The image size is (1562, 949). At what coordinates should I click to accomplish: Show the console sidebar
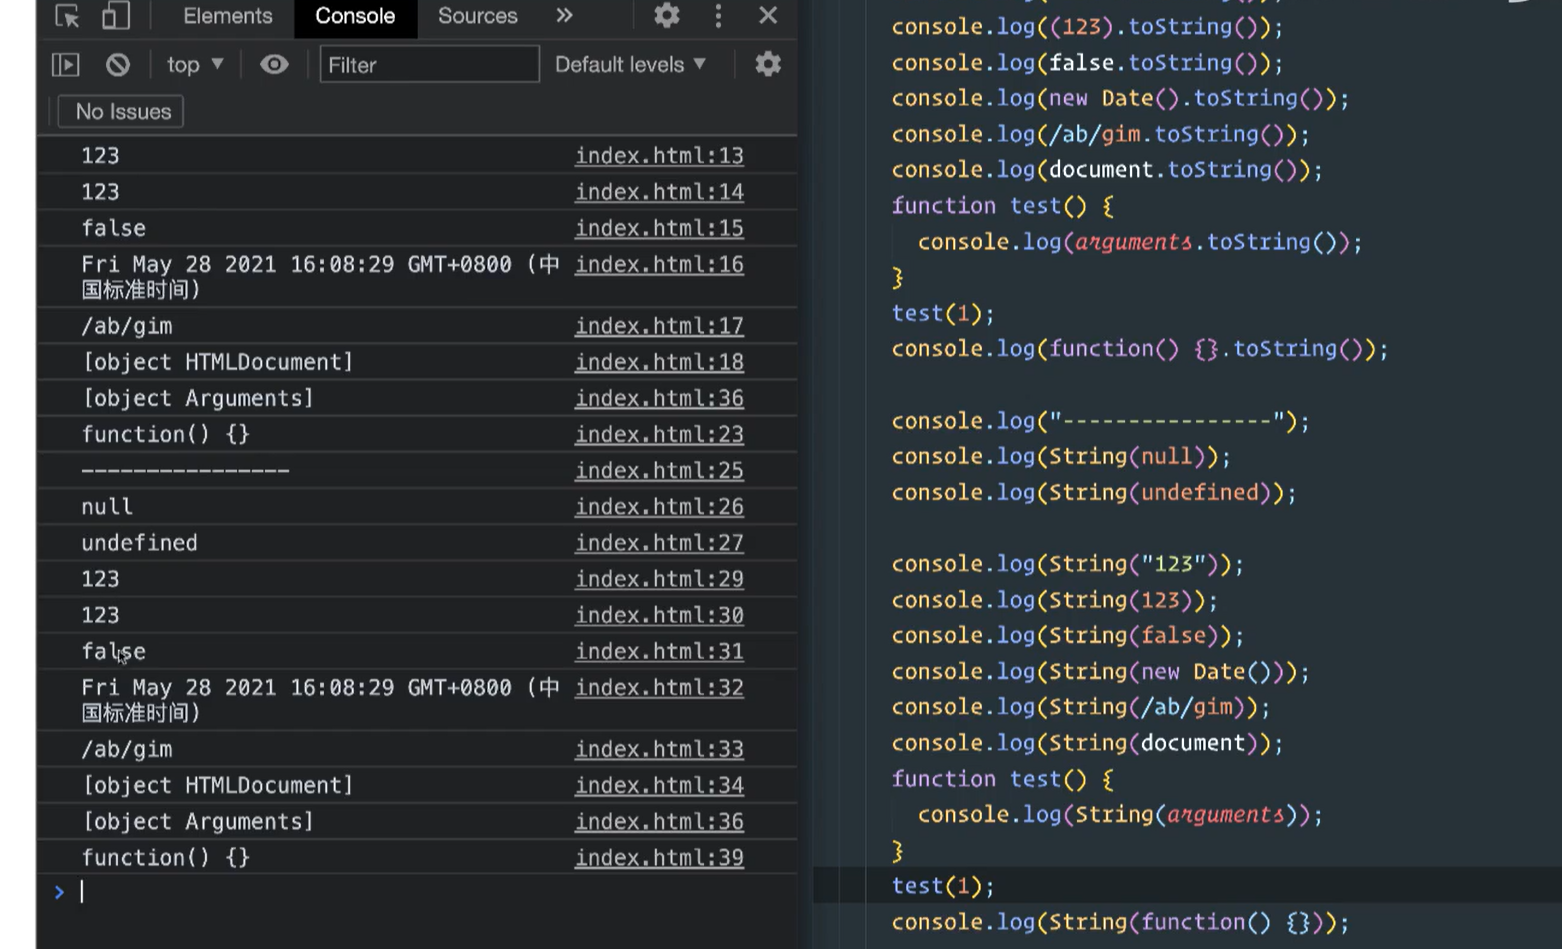tap(66, 65)
